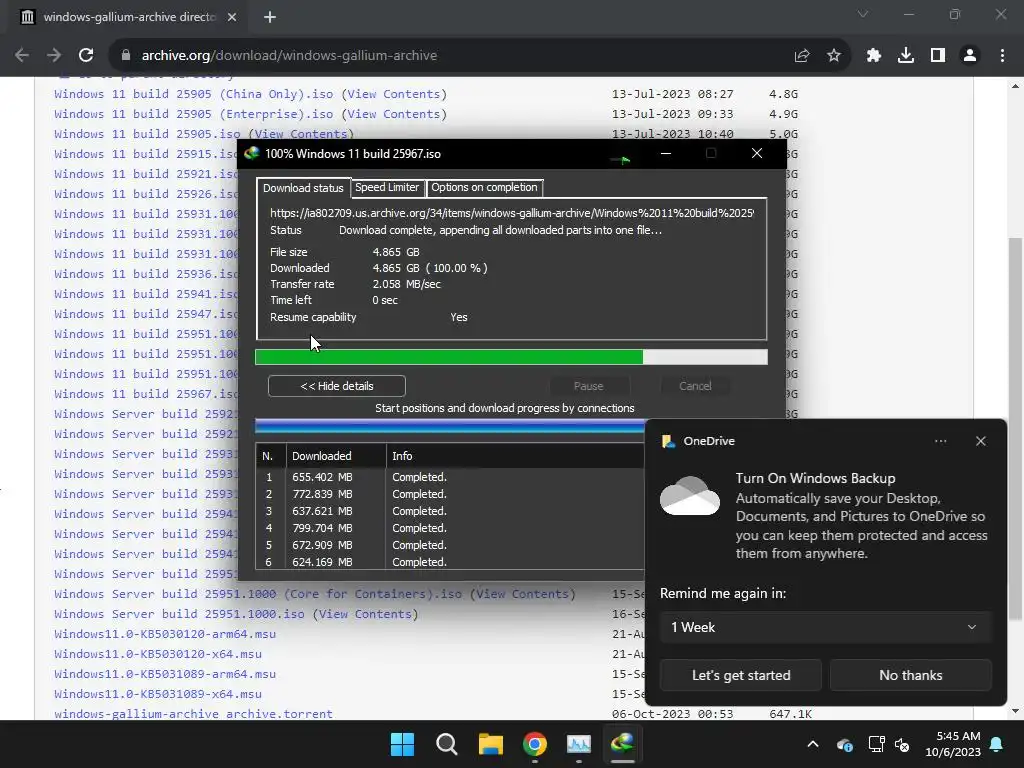Click OneDrive cloud icon in notification

pyautogui.click(x=690, y=496)
